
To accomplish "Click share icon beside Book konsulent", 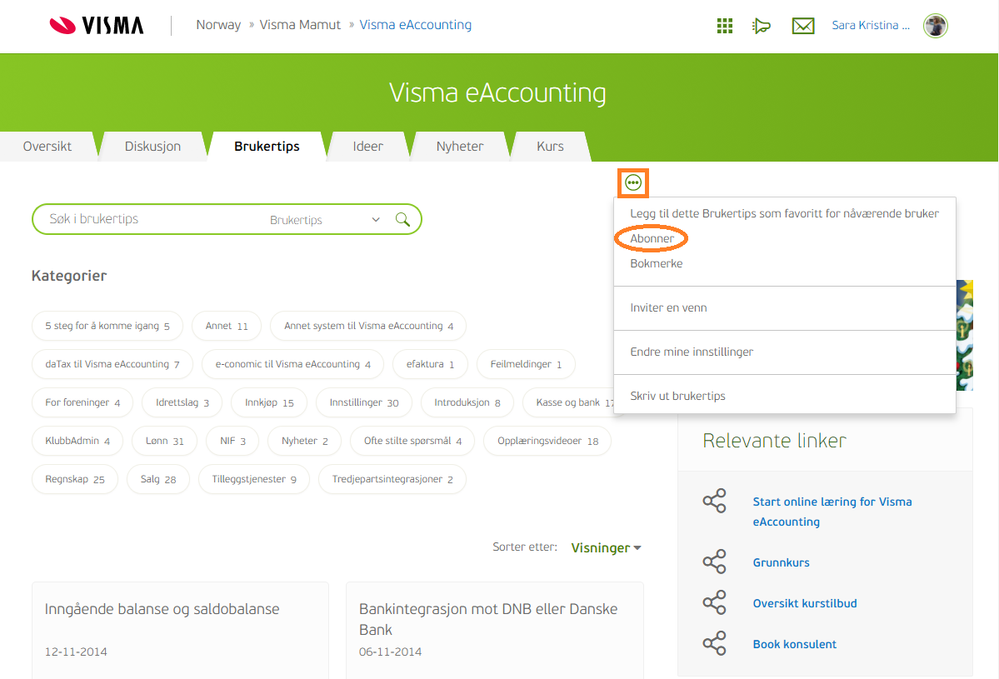I will [x=714, y=643].
